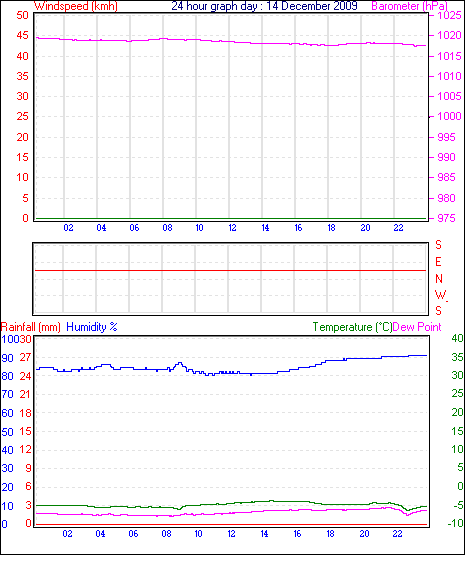Click the N wind direction label

point(439,279)
